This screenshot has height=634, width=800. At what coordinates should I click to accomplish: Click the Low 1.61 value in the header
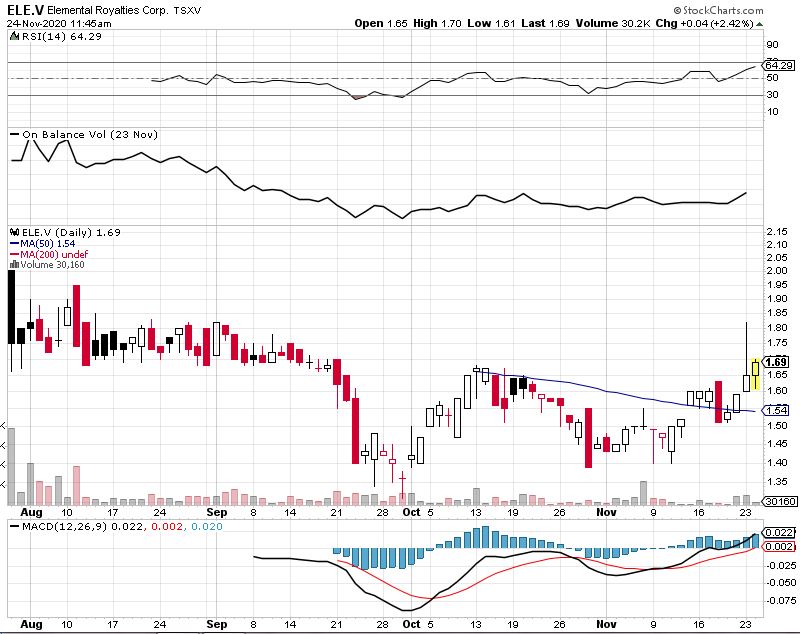491,23
